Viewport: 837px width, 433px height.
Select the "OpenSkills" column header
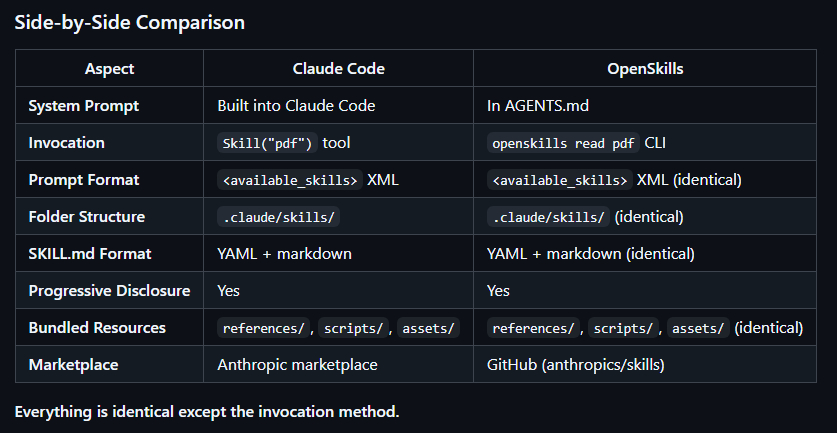645,68
